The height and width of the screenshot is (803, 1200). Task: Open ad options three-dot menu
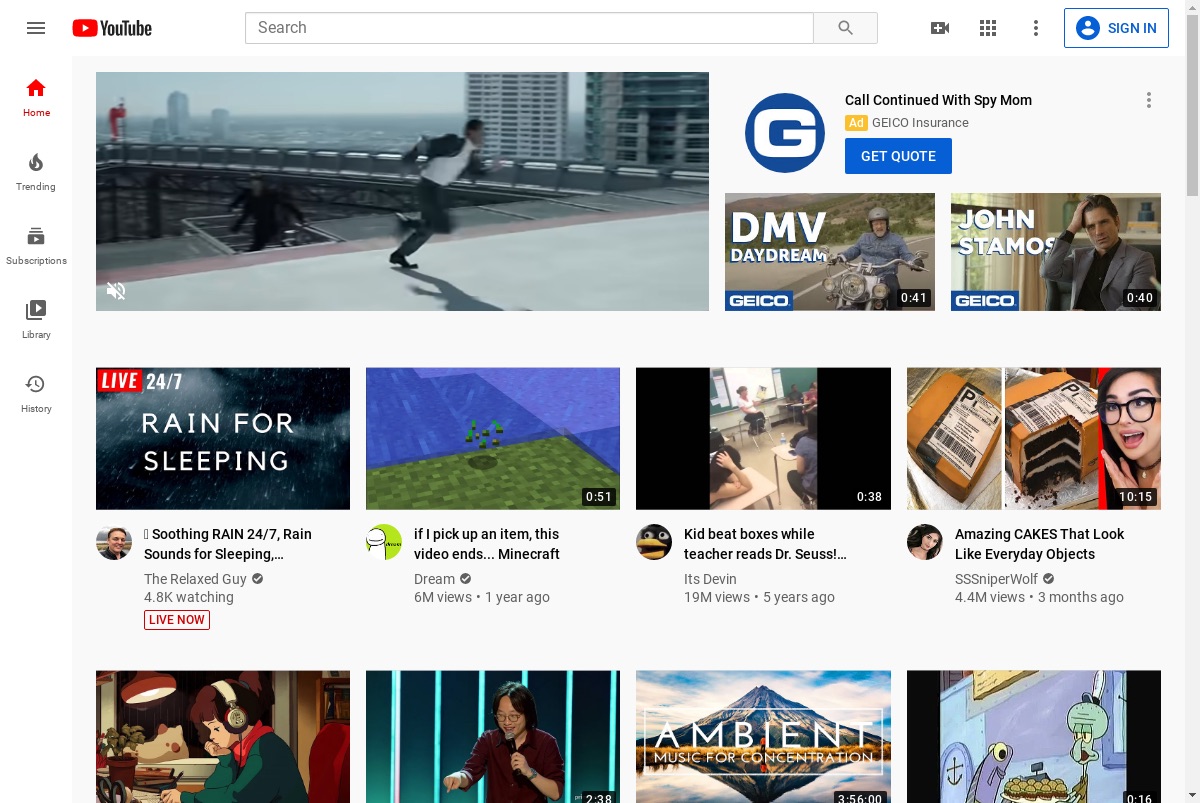point(1149,100)
